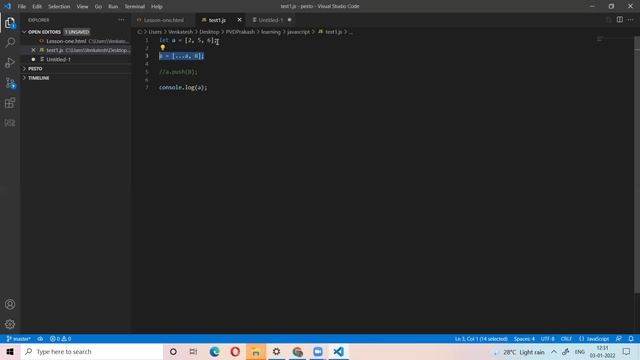640x360 pixels.
Task: Open the View menu
Action: pos(82,7)
